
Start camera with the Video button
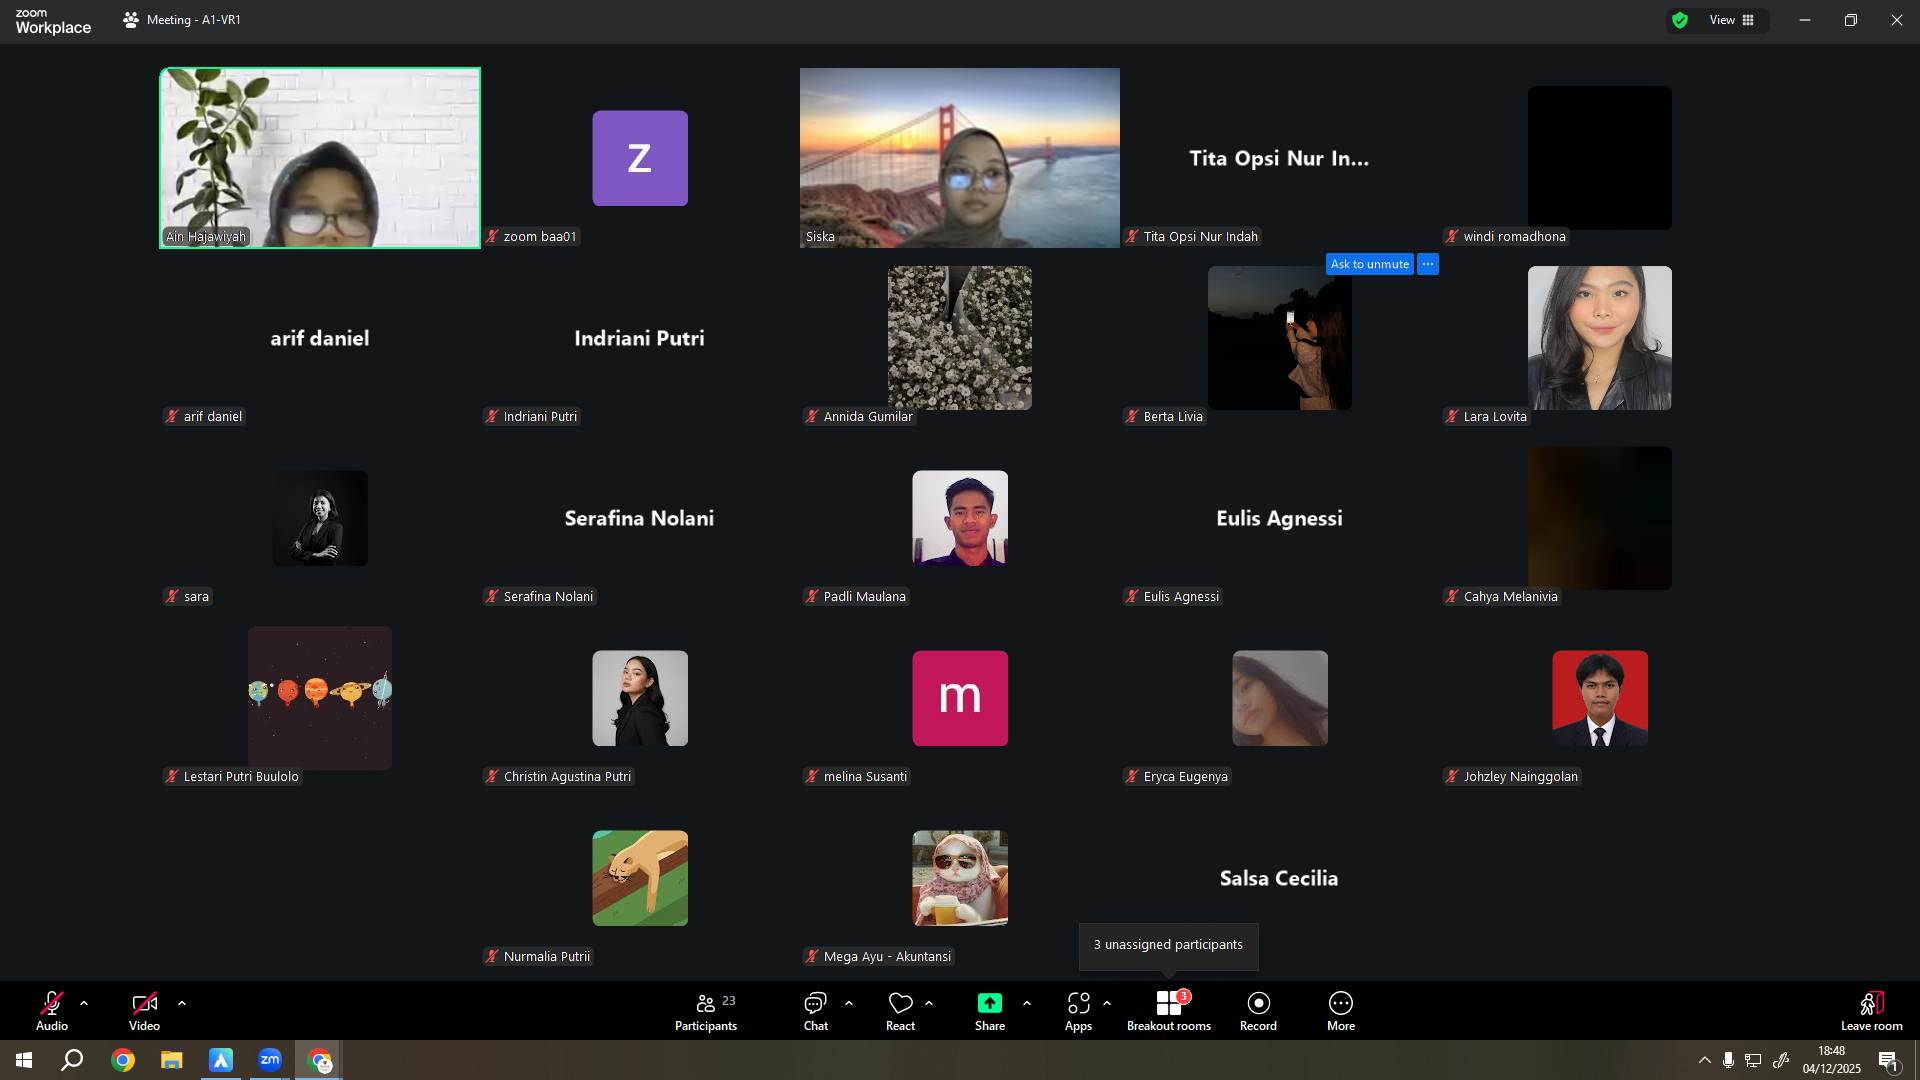pyautogui.click(x=144, y=1010)
